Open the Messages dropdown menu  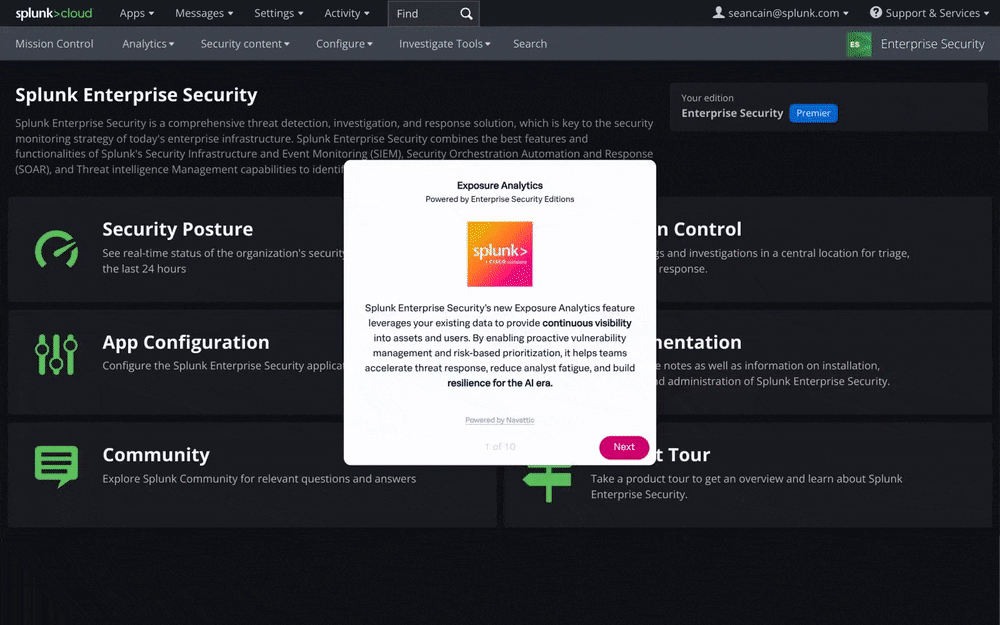(x=204, y=13)
